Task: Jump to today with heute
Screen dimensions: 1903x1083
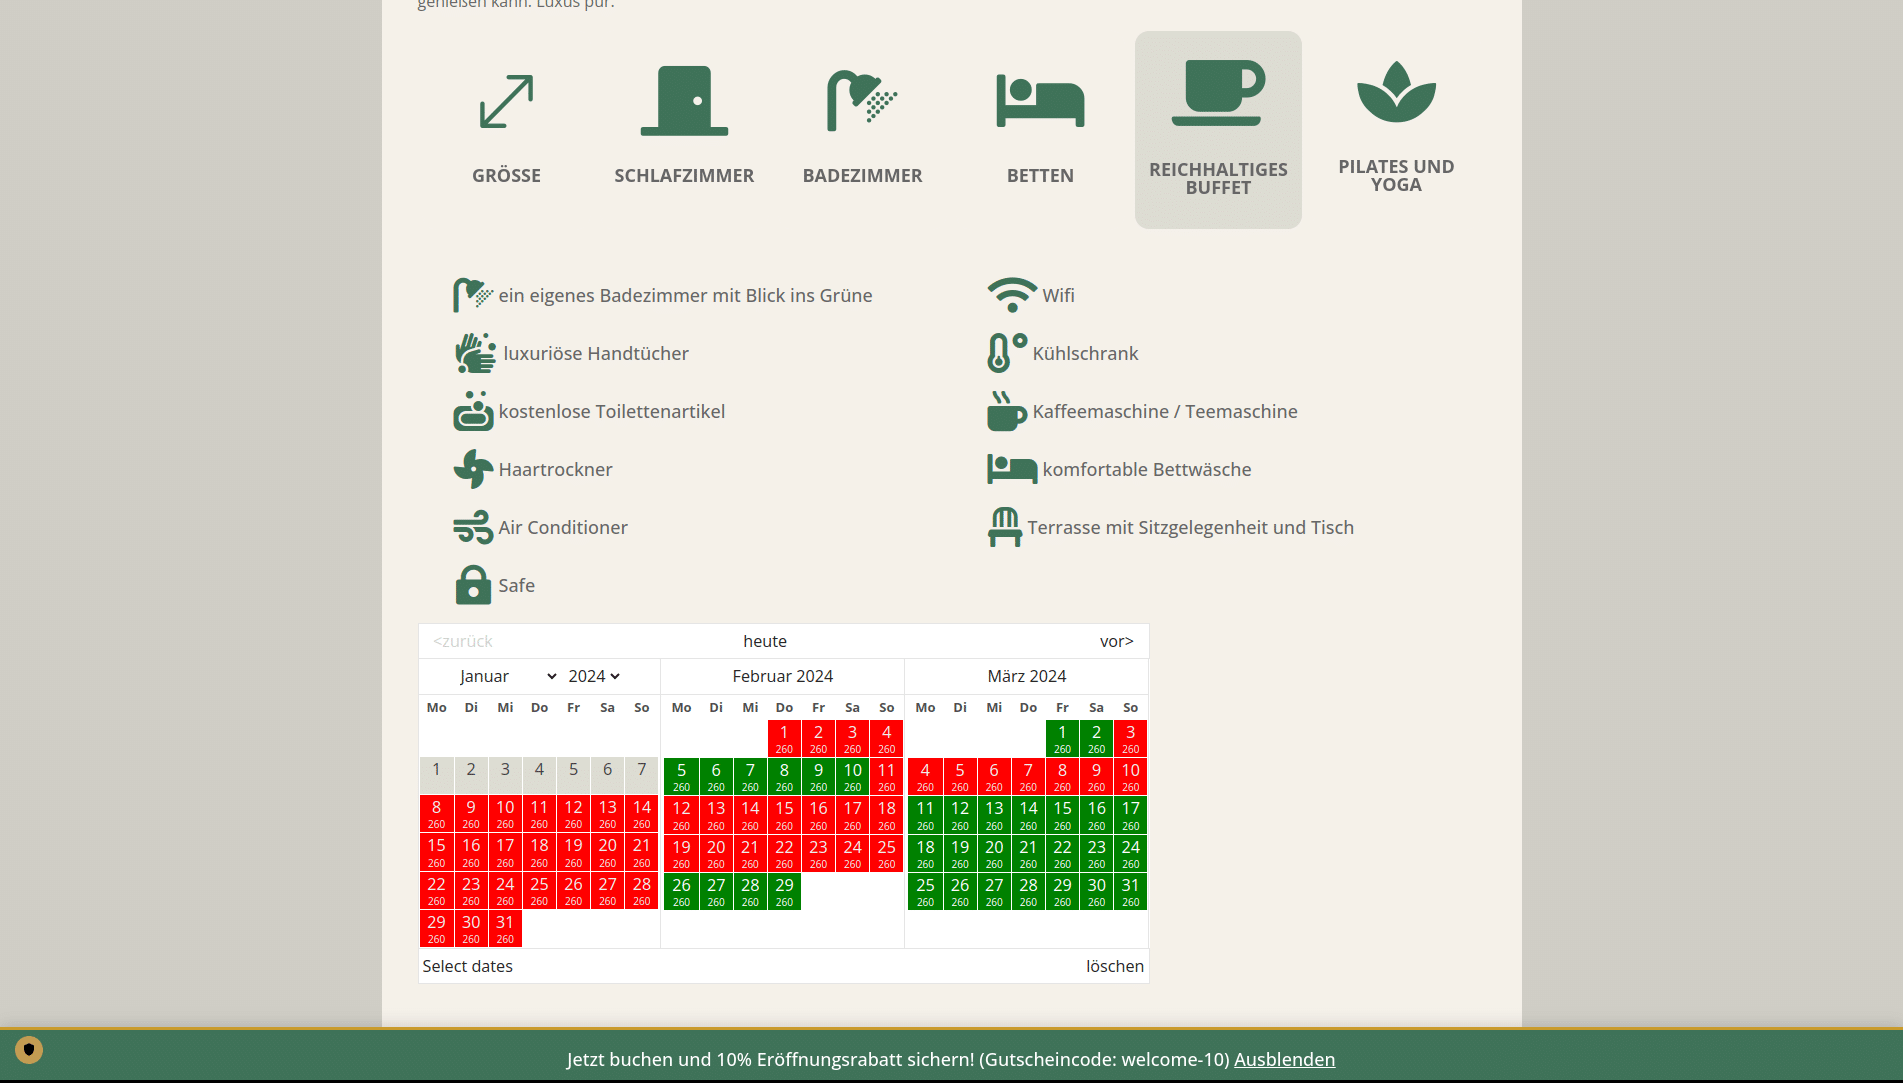Action: pos(765,641)
